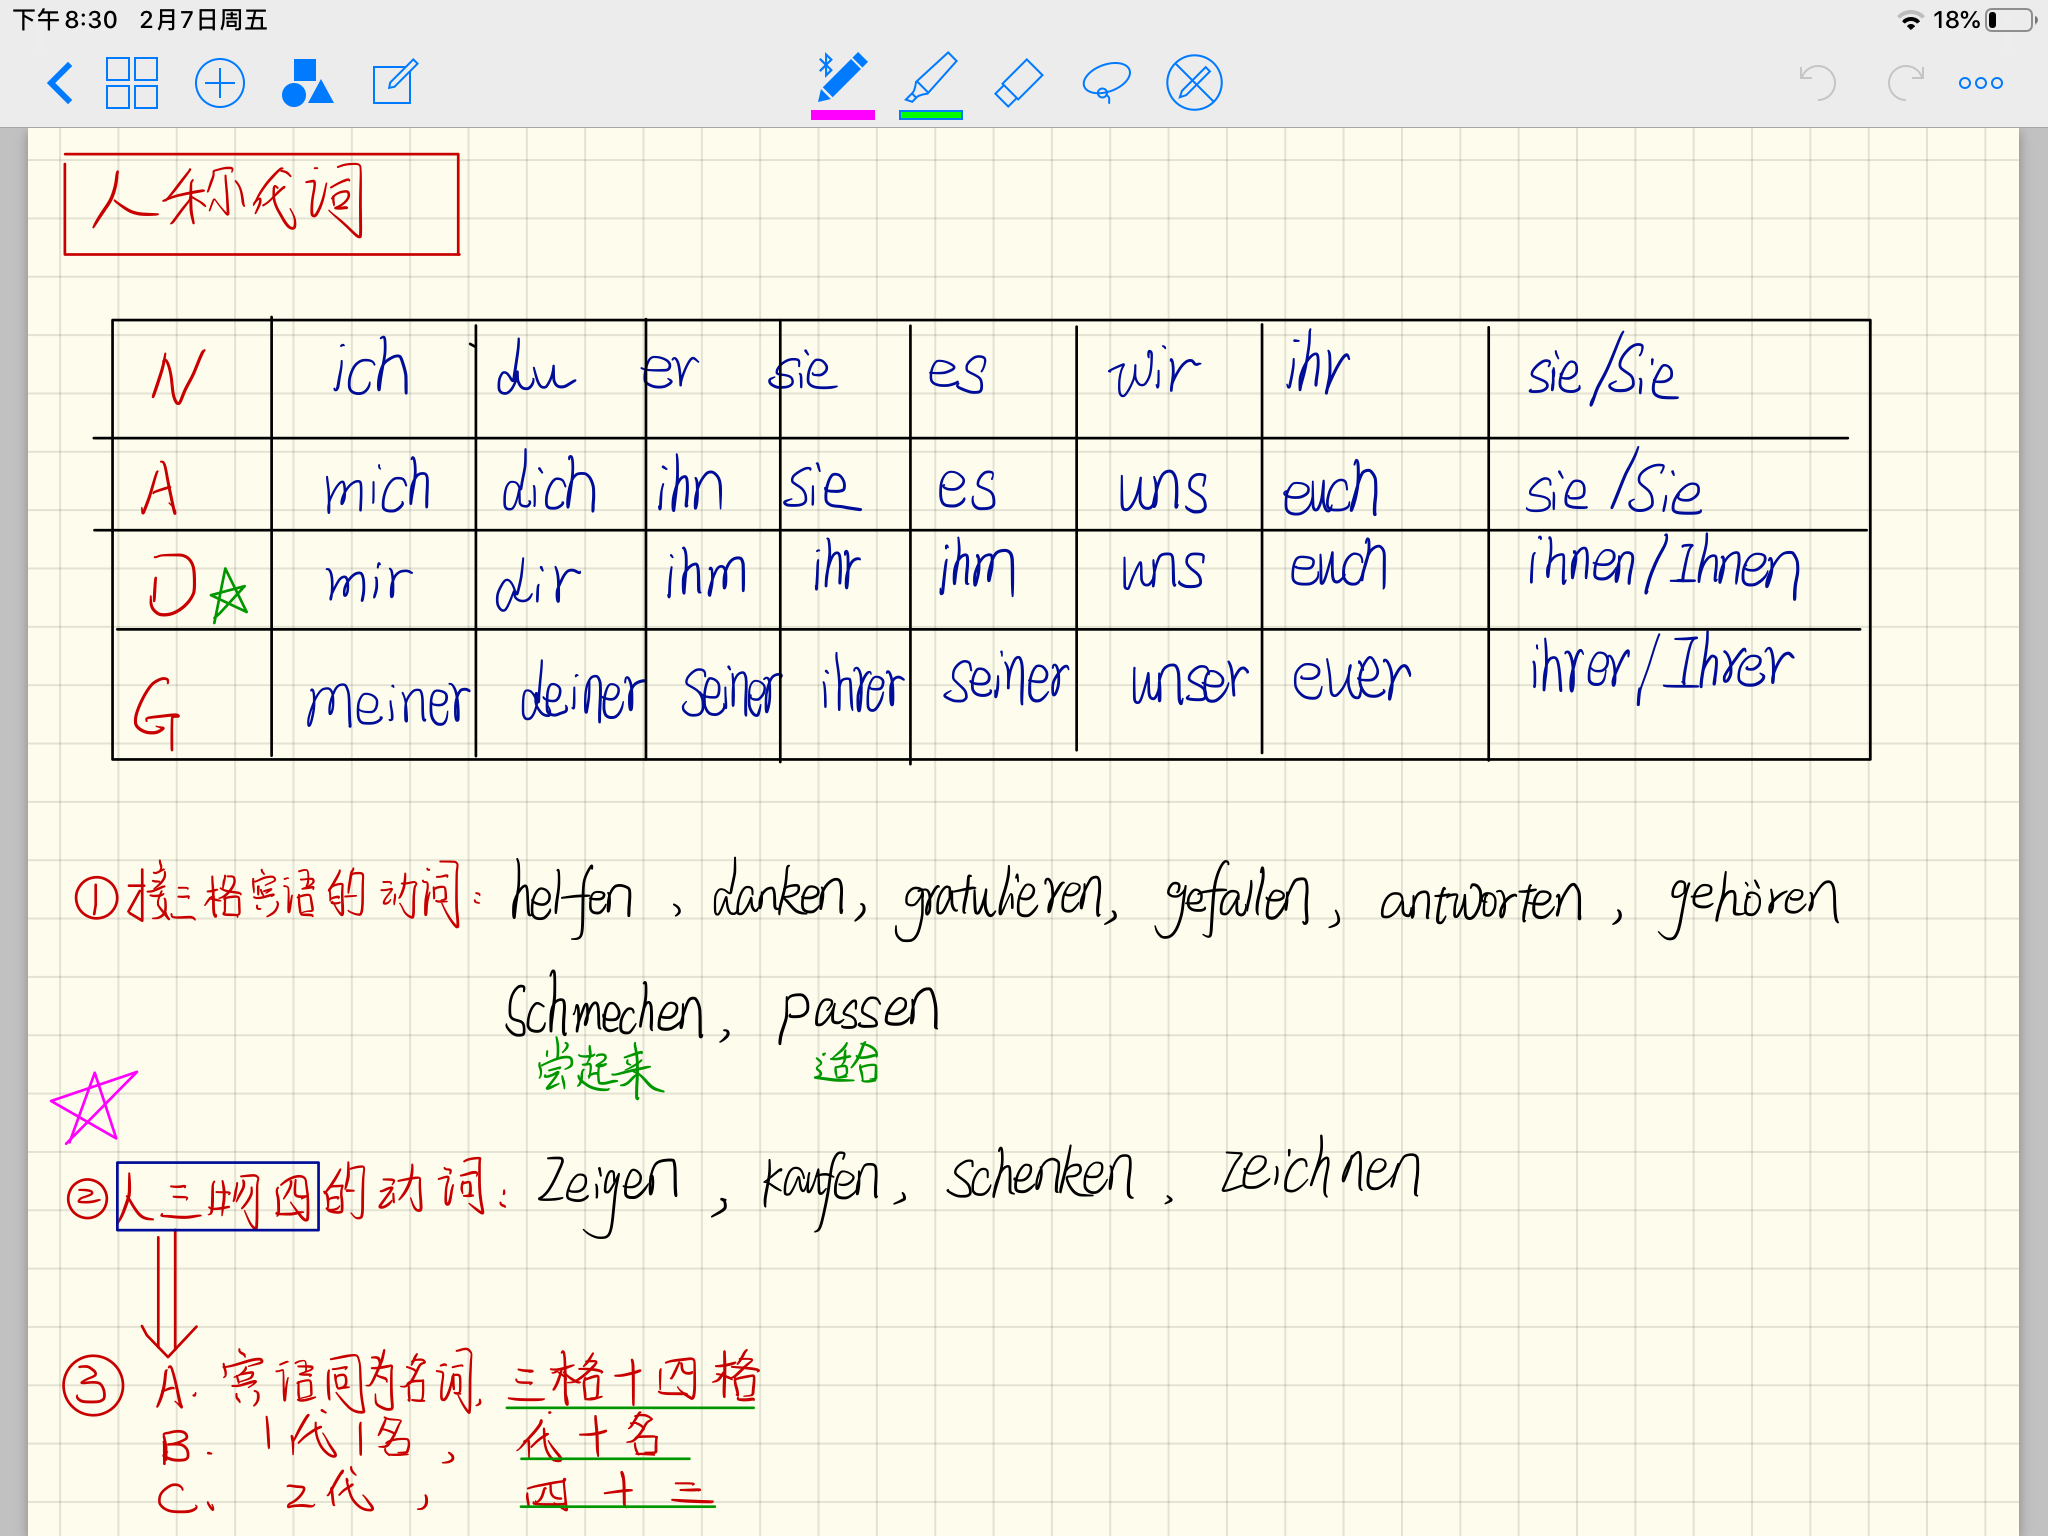
Task: Tap the add page plus icon
Action: (x=219, y=83)
